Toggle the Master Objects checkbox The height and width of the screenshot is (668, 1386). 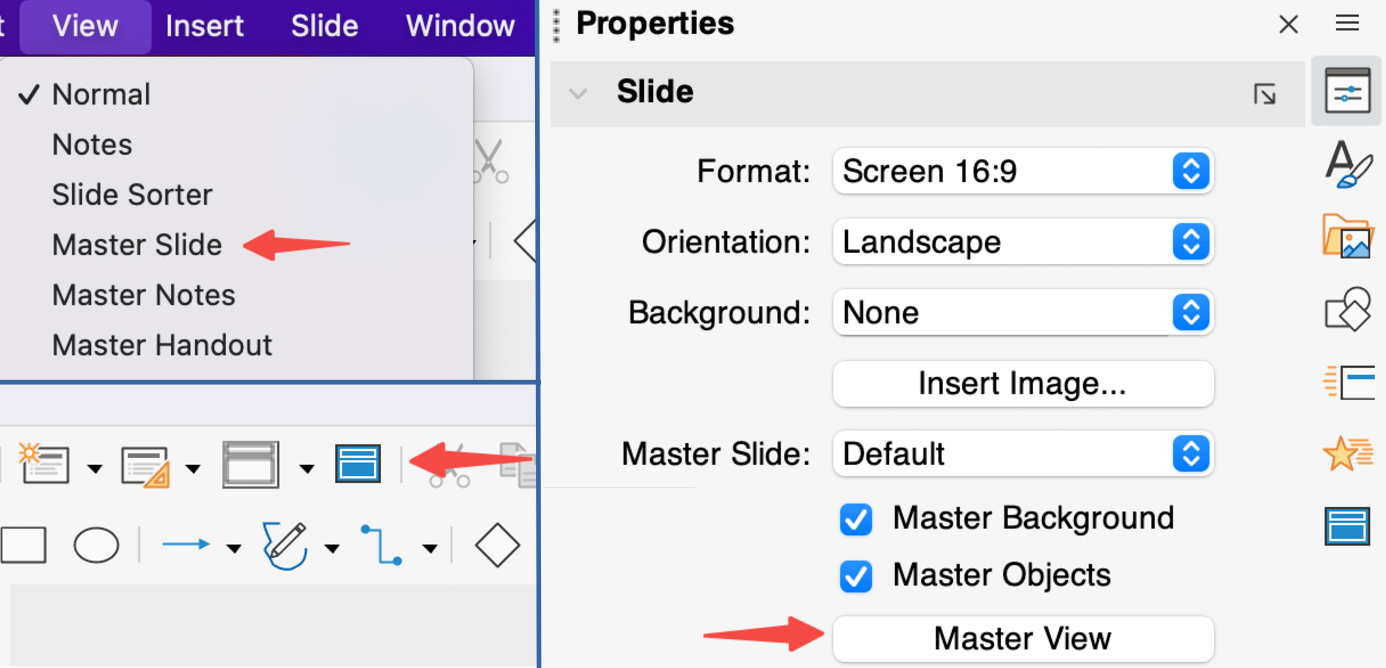(856, 576)
